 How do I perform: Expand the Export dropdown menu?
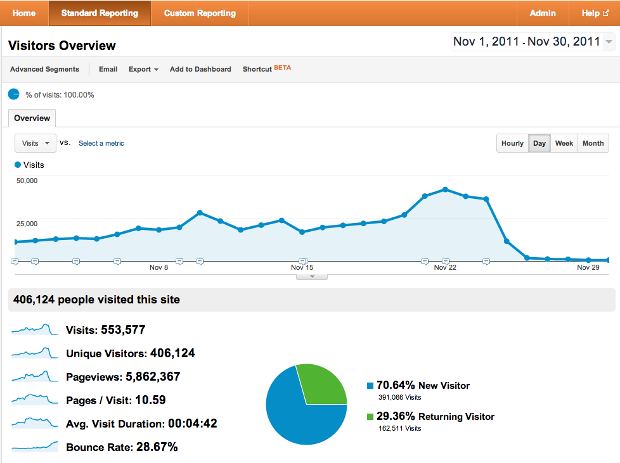pyautogui.click(x=143, y=69)
